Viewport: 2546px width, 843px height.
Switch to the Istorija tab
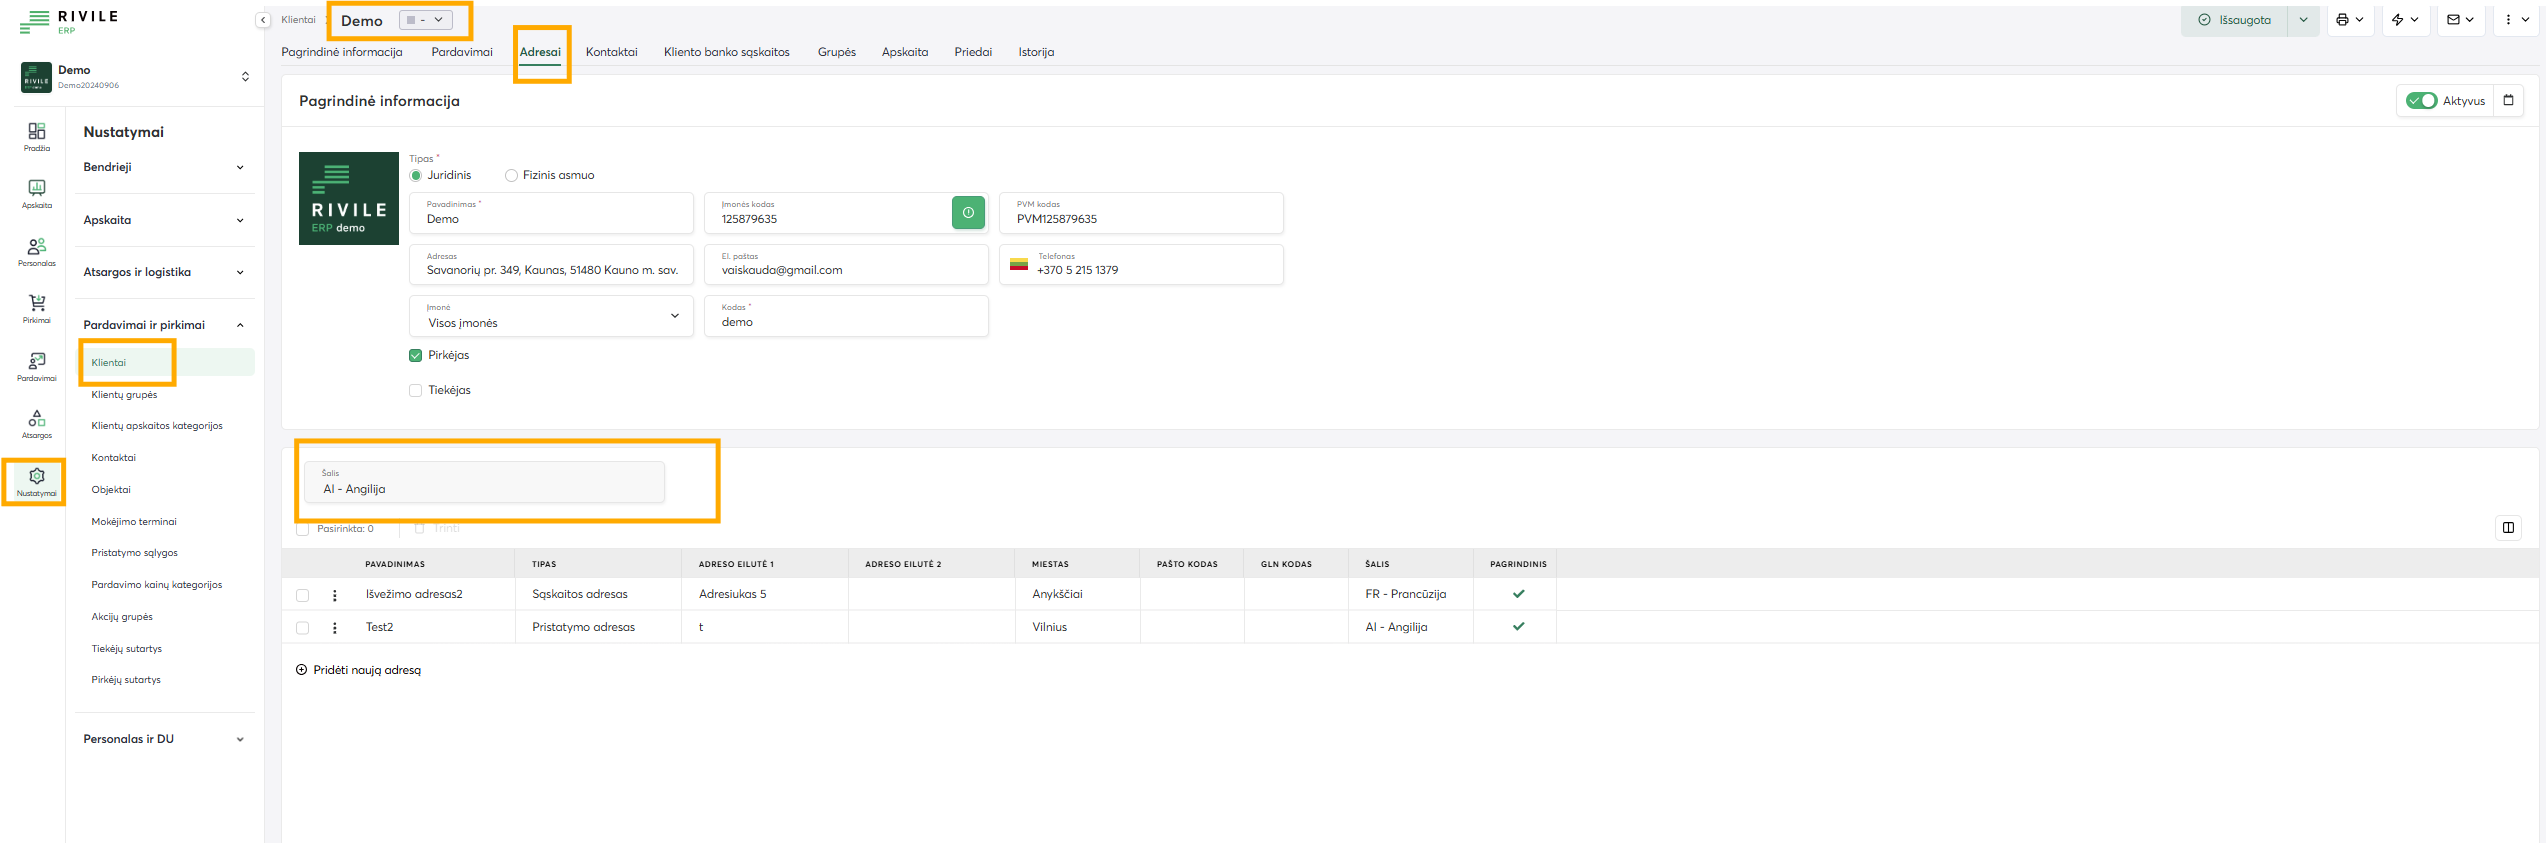pos(1036,52)
